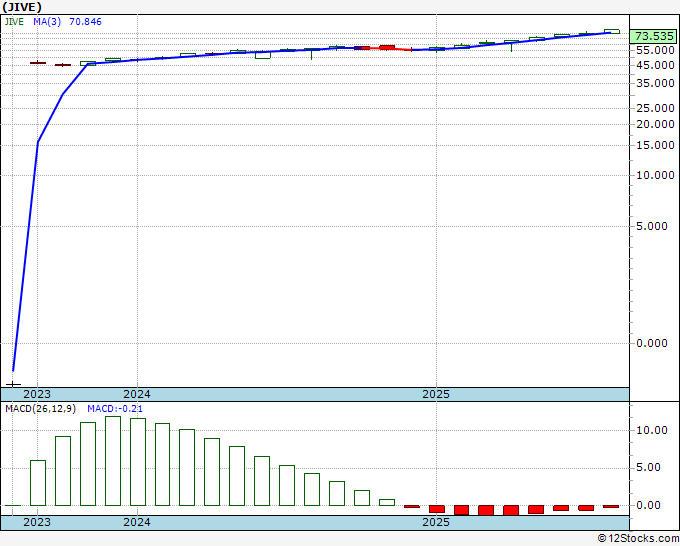Click 2023 on the MACD panel timeline

click(37, 522)
